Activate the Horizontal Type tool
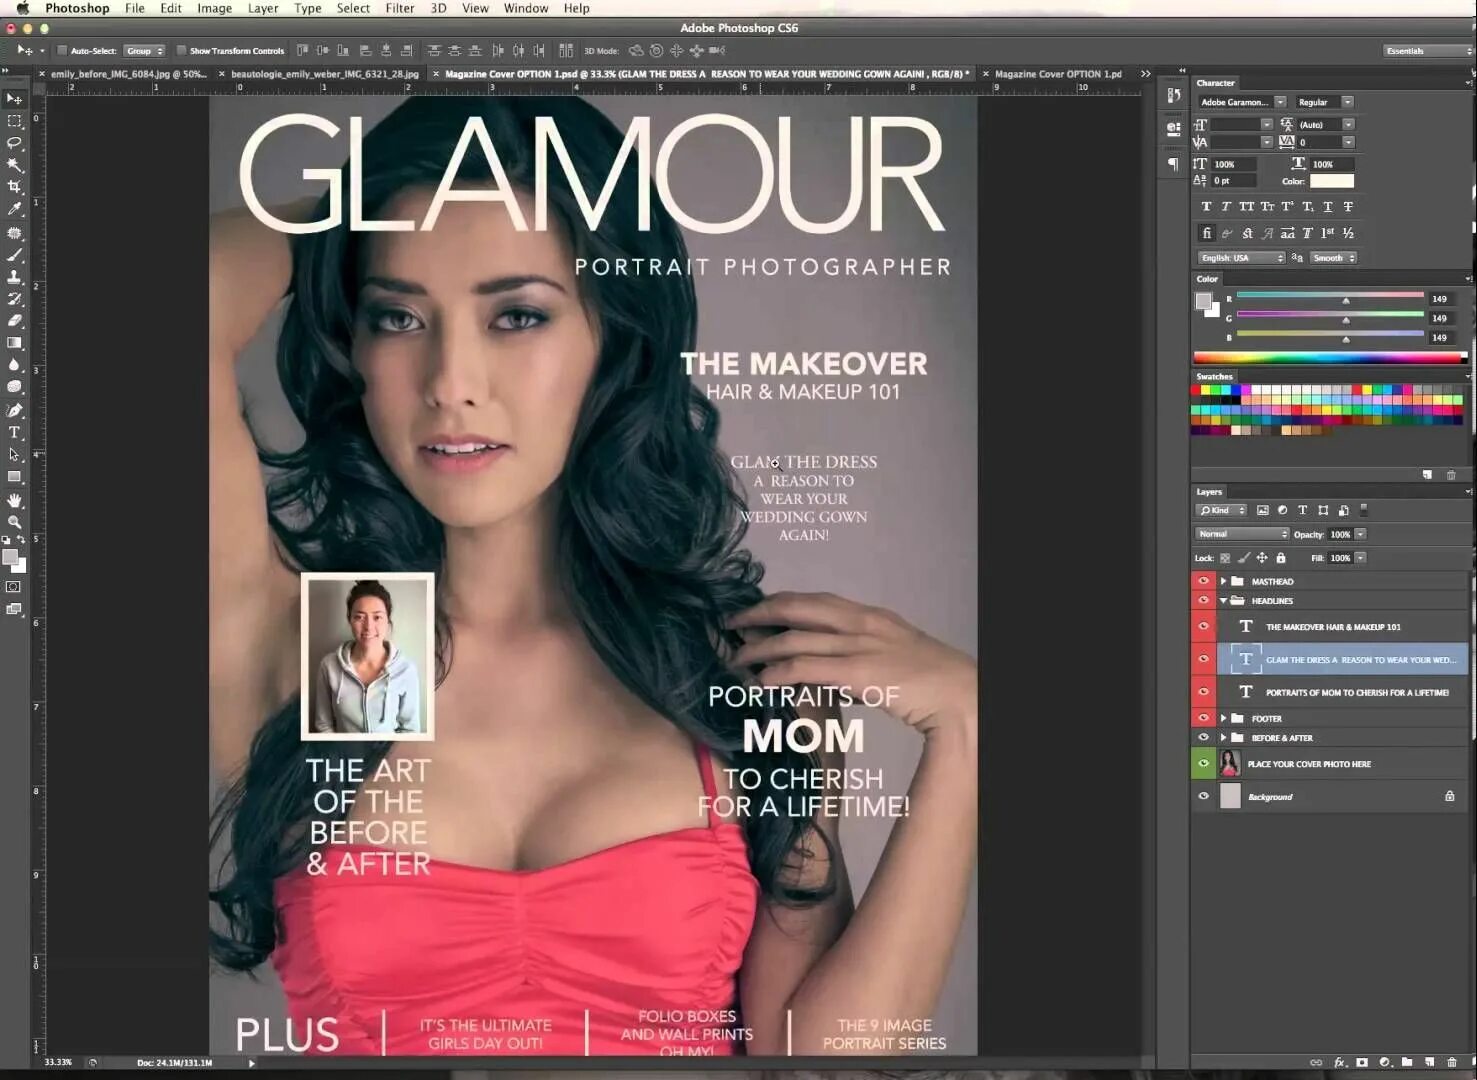1477x1080 pixels. [14, 432]
